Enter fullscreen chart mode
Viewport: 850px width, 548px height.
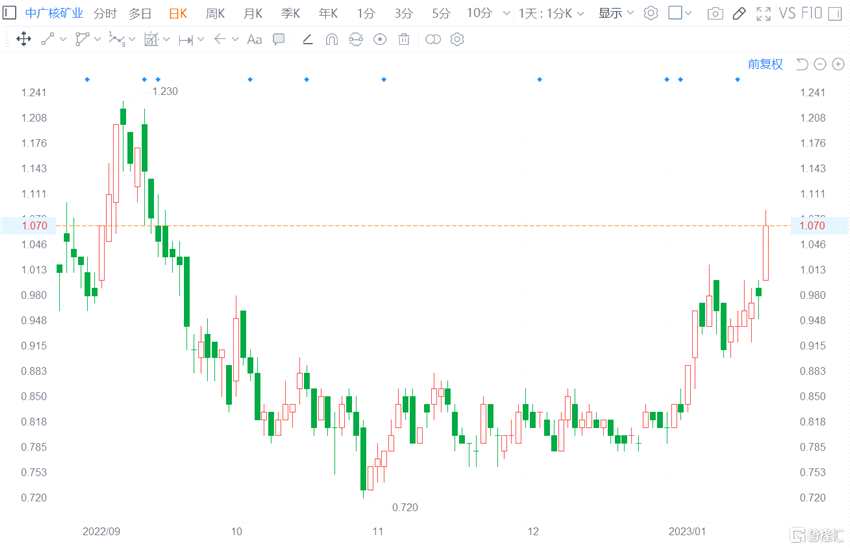(x=763, y=14)
